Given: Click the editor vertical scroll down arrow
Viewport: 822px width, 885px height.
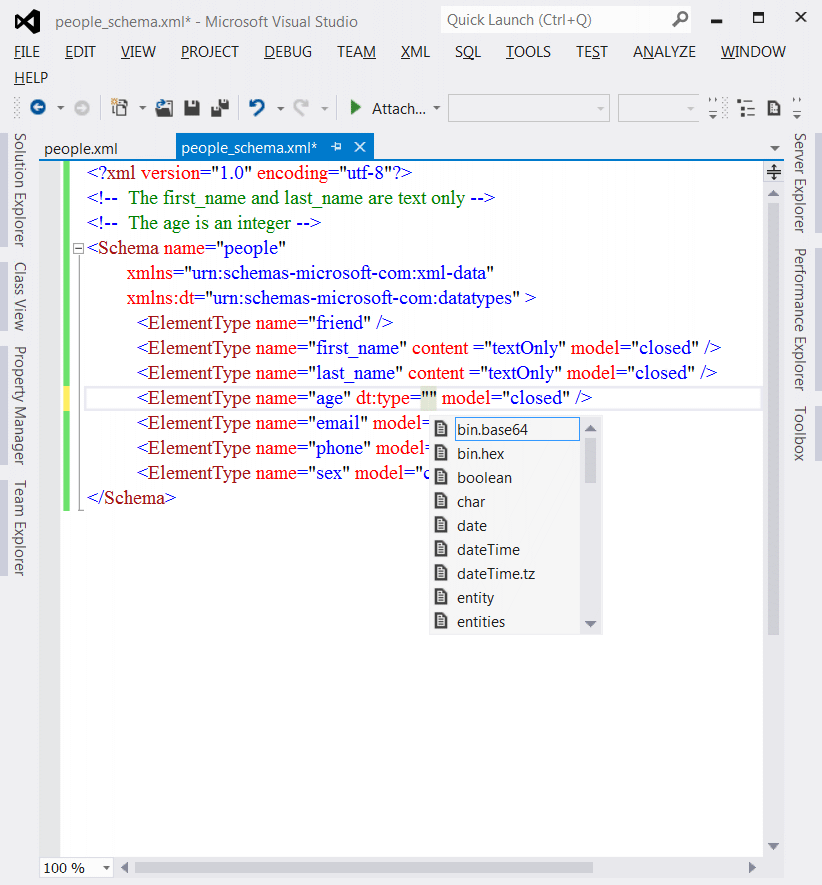Looking at the screenshot, I should (x=773, y=846).
